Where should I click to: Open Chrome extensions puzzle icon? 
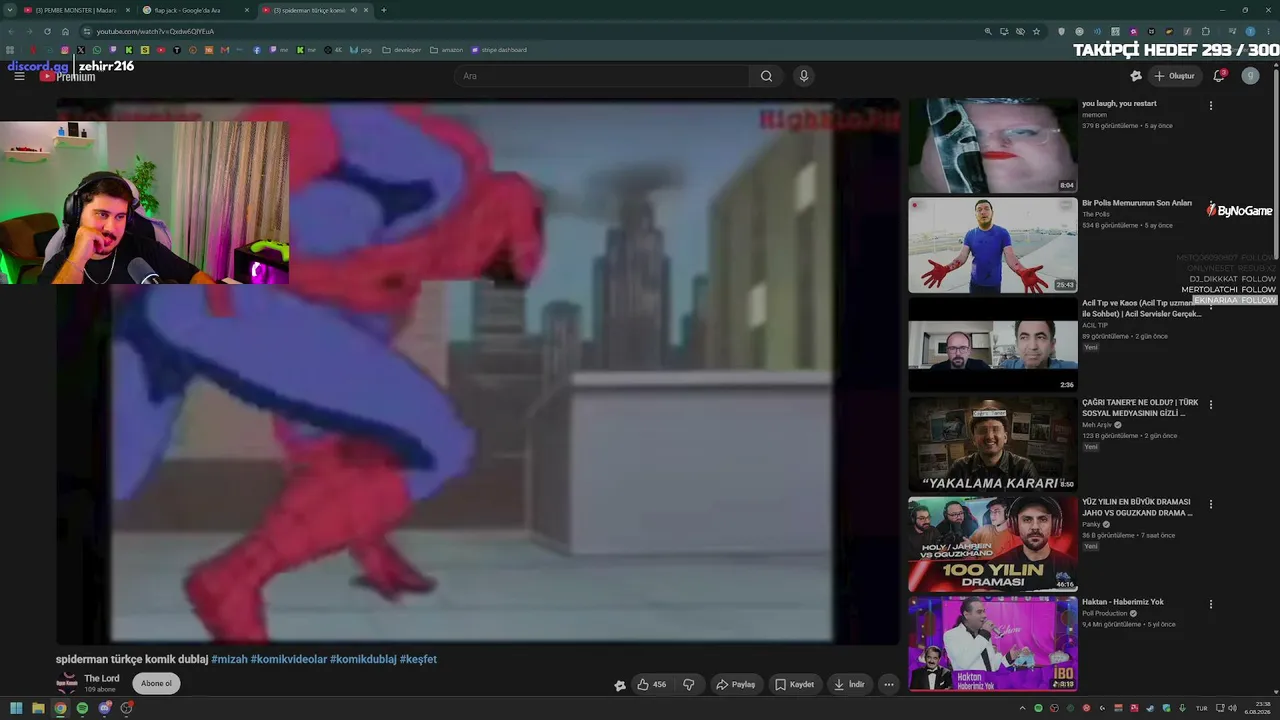(1206, 31)
